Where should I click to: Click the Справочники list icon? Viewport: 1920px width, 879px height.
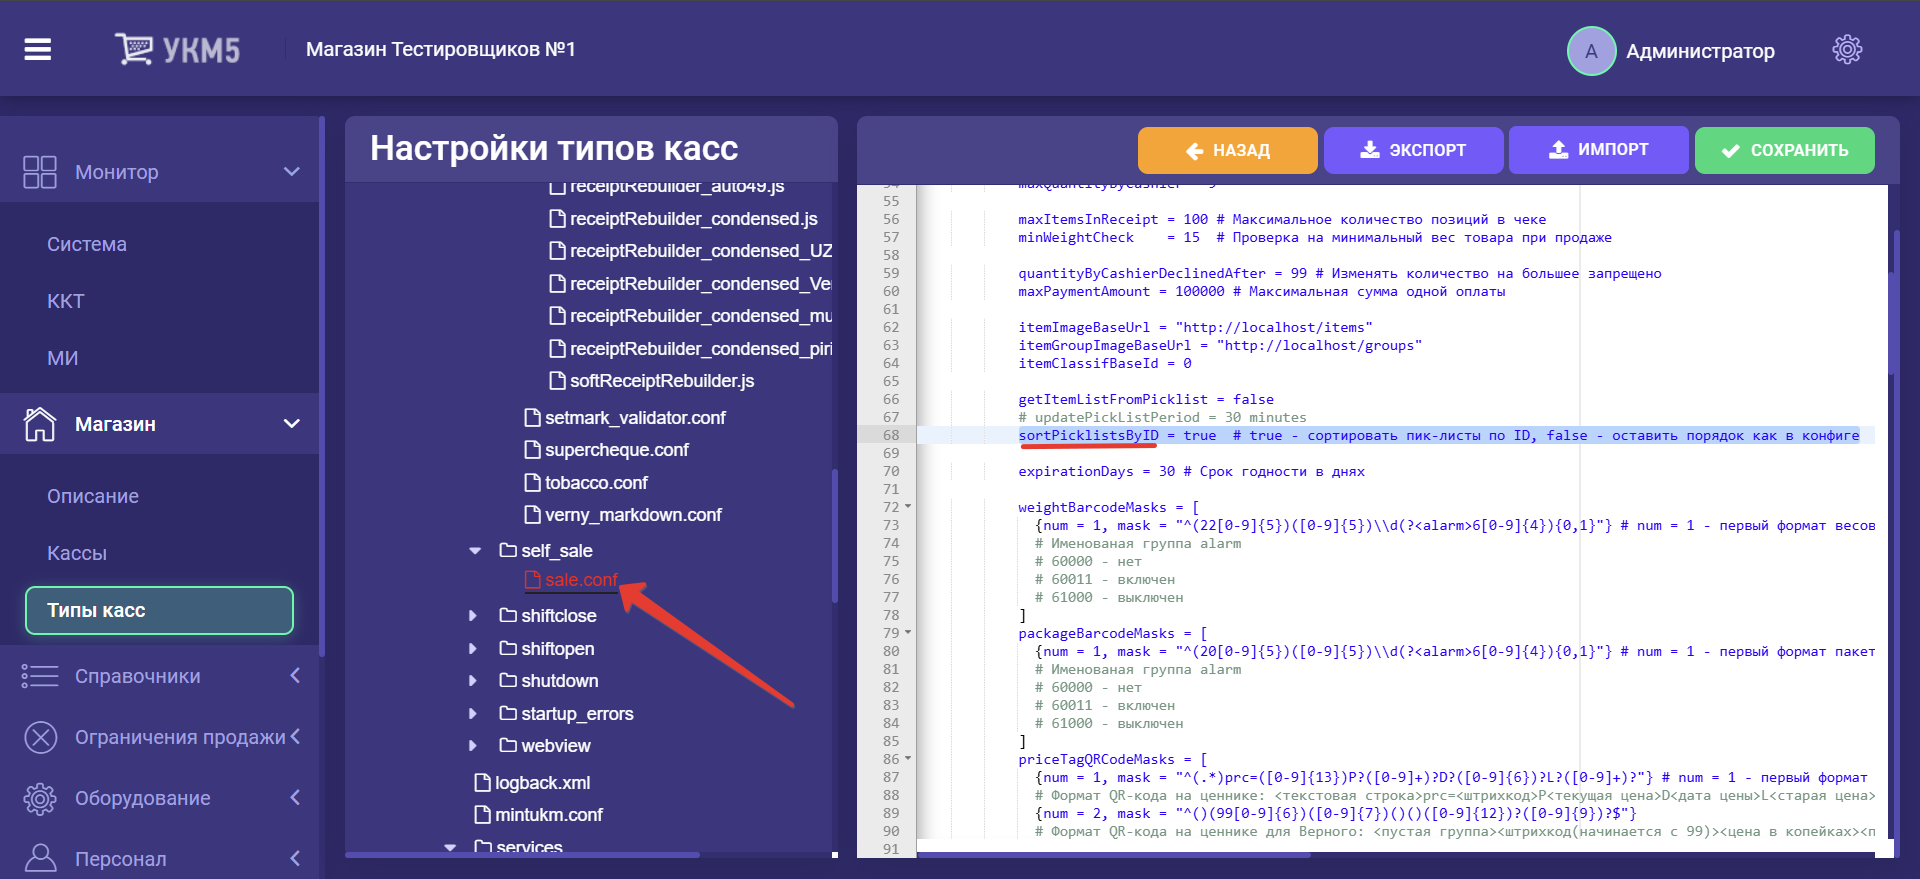(x=40, y=676)
